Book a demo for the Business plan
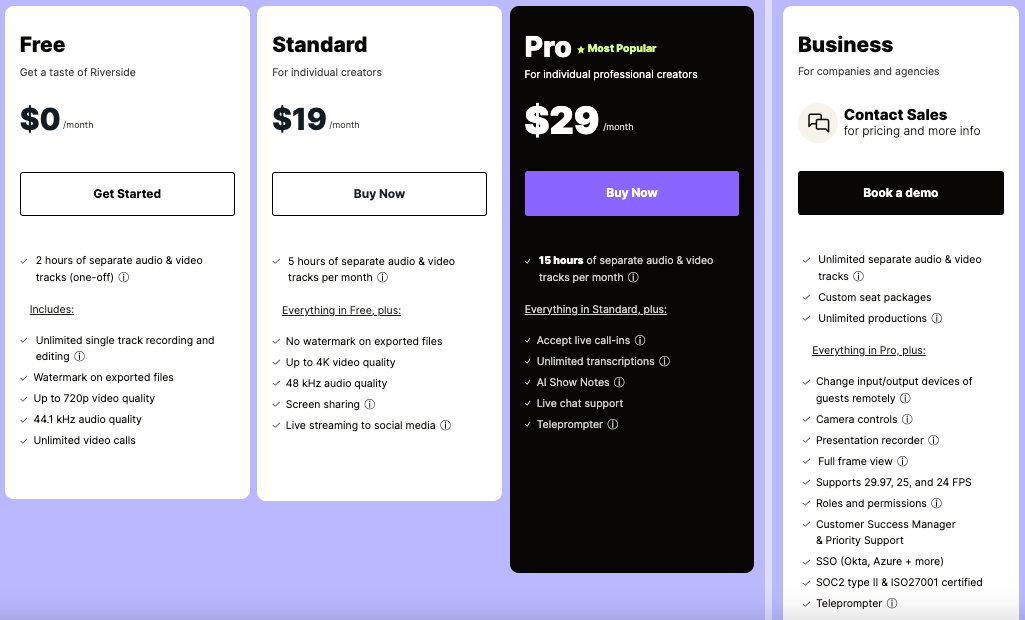 [900, 193]
